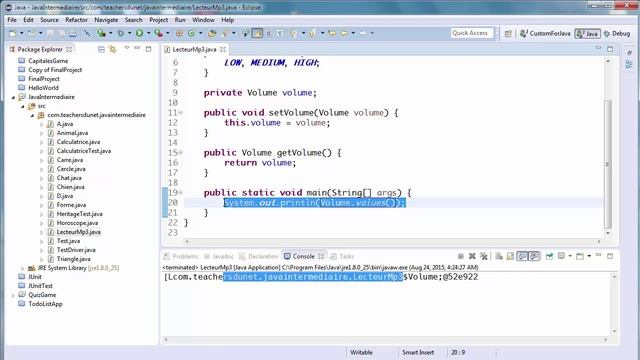
Task: Select LecteurMp3.java in Package Explorer
Action: coord(78,232)
